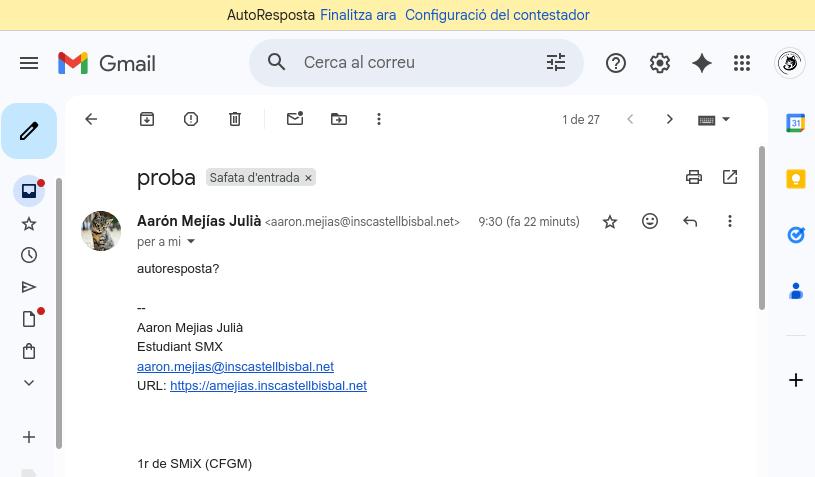Open the Google apps grid menu
This screenshot has height=477, width=815.
coord(741,63)
